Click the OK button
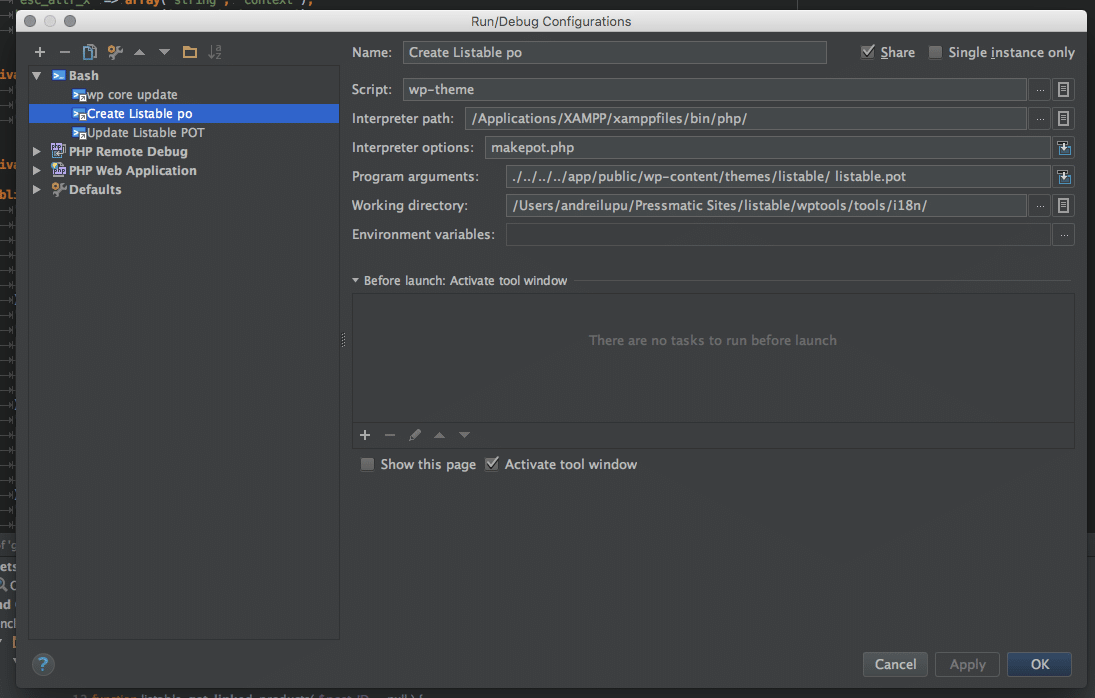 tap(1039, 664)
